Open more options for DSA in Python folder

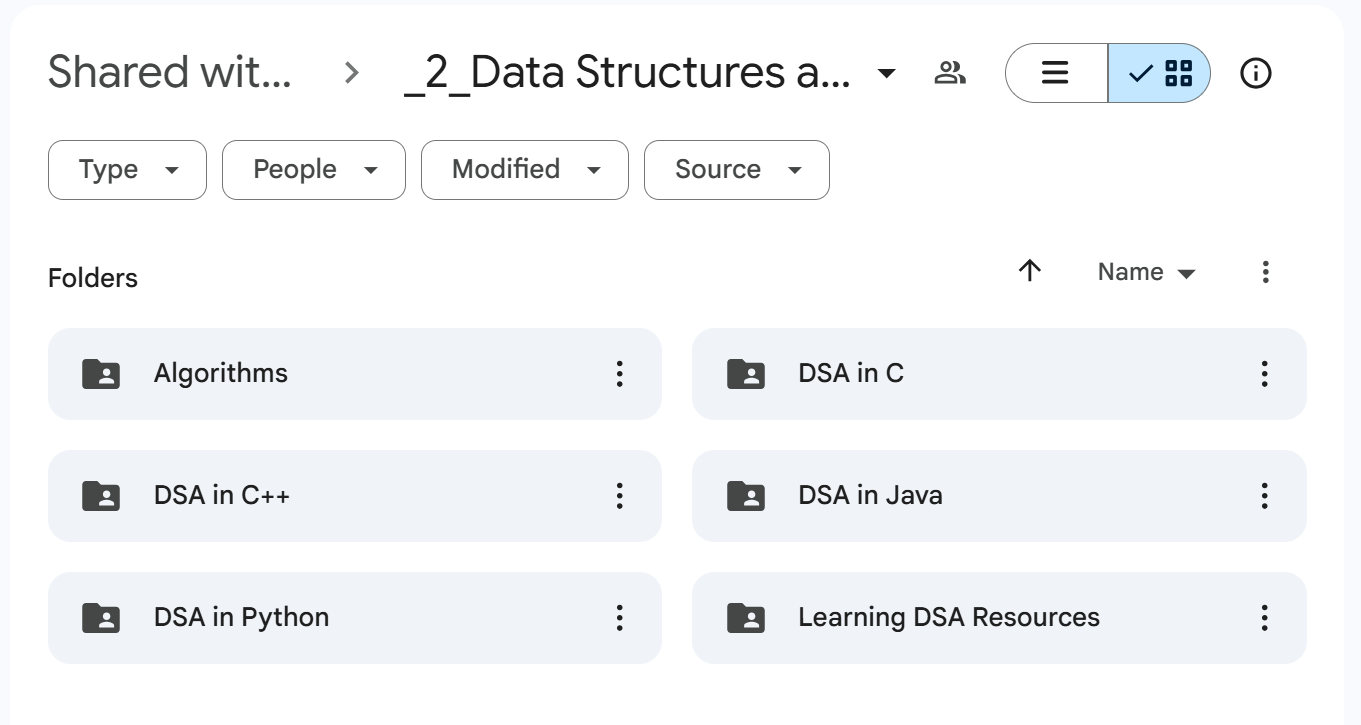click(x=619, y=618)
